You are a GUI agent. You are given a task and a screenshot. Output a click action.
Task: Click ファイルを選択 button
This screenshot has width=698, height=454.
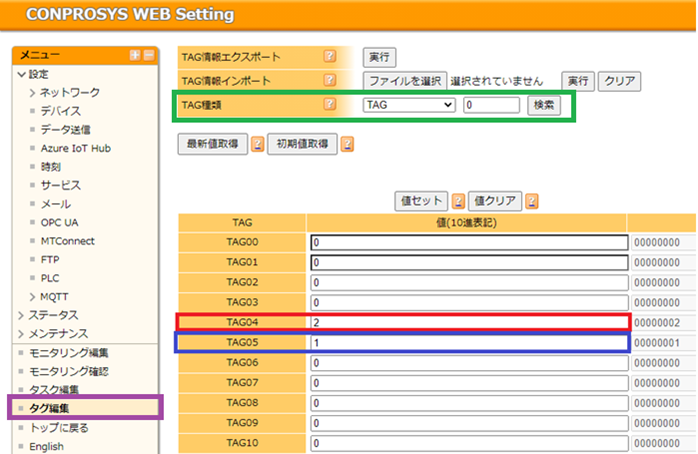click(405, 81)
